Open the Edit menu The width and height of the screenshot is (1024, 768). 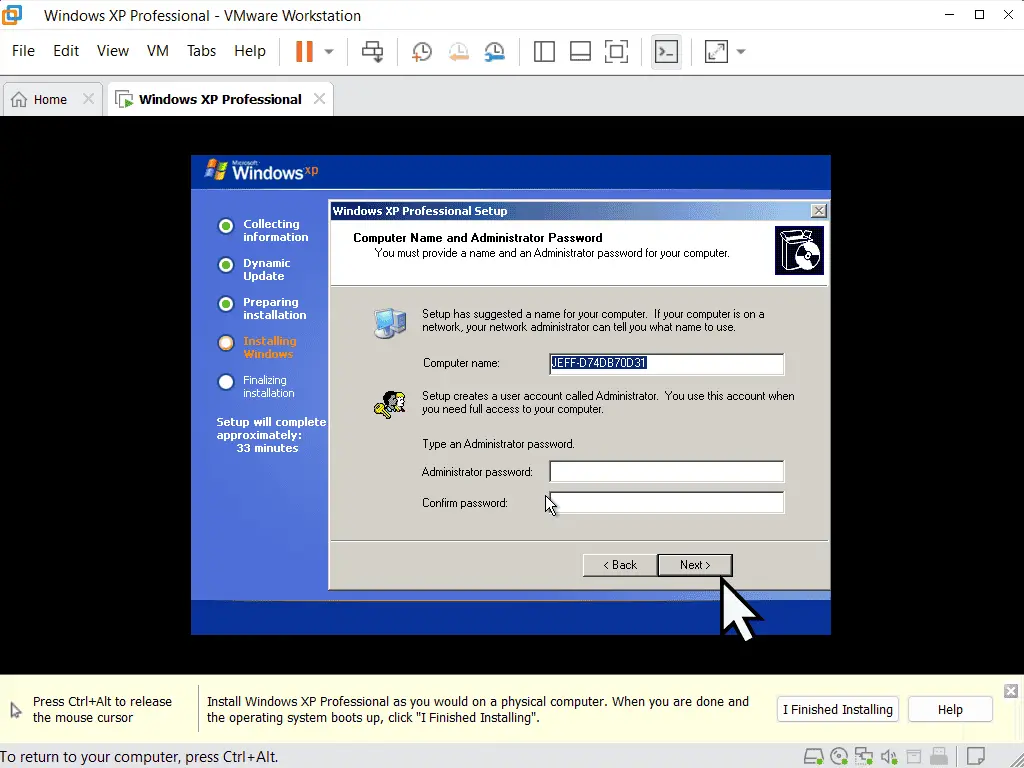tap(66, 51)
